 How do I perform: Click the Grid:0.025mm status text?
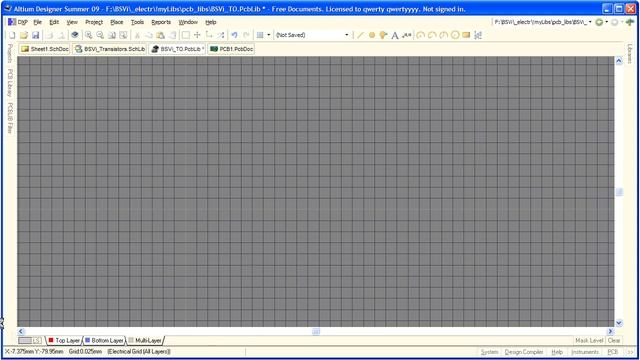click(x=85, y=351)
